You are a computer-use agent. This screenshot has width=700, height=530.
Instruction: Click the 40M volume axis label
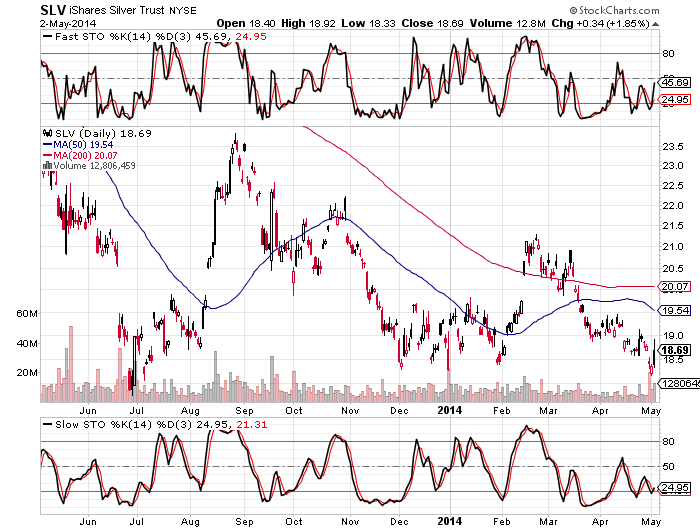pyautogui.click(x=27, y=344)
